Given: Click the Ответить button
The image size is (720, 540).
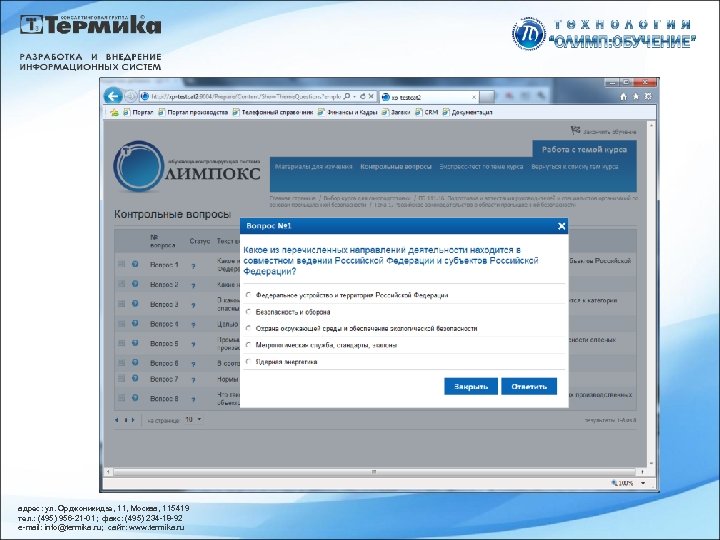Looking at the screenshot, I should [529, 386].
